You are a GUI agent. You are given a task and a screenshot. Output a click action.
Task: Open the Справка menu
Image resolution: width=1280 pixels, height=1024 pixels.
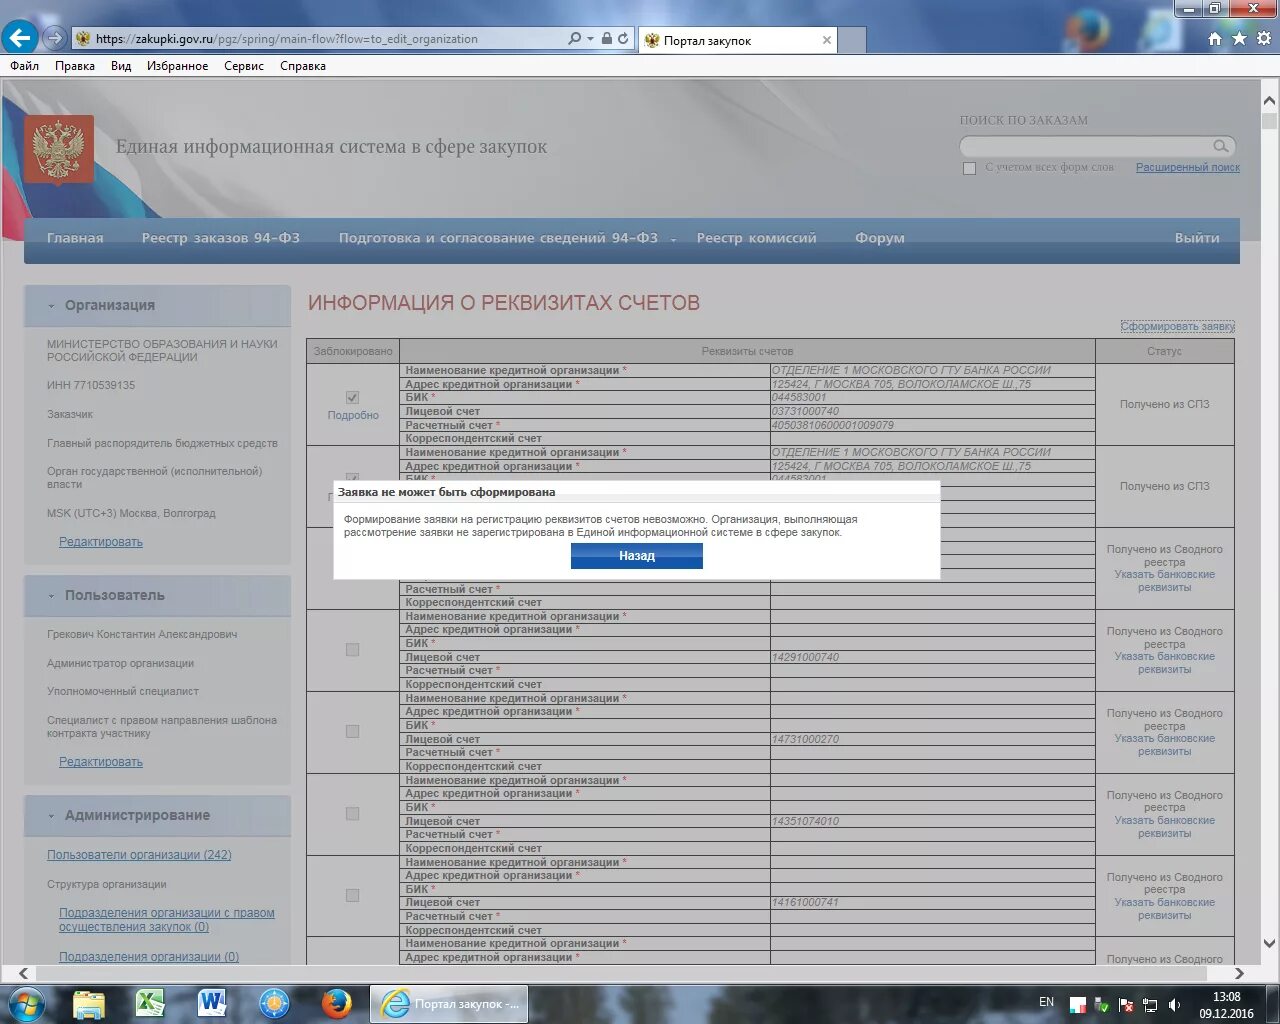point(303,66)
